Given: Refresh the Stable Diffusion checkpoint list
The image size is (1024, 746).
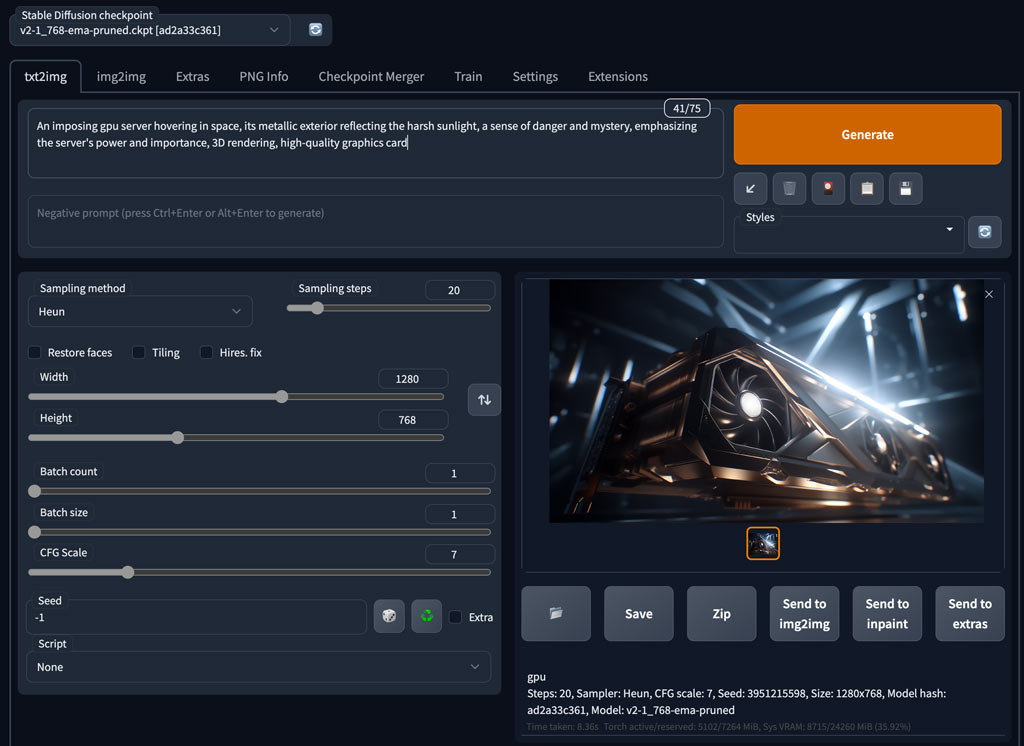Looking at the screenshot, I should 315,30.
